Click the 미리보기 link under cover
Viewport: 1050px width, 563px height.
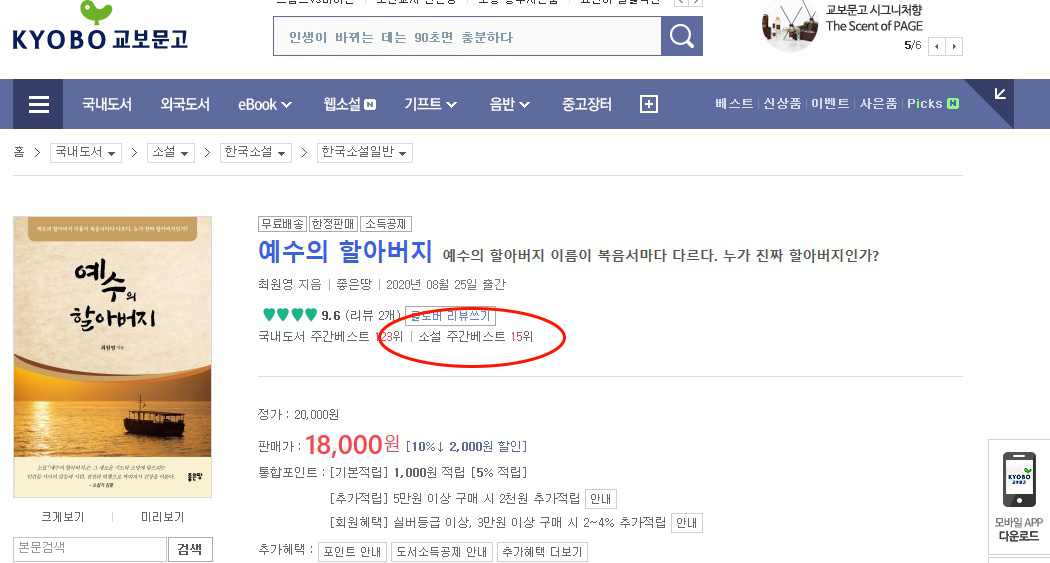pyautogui.click(x=162, y=517)
